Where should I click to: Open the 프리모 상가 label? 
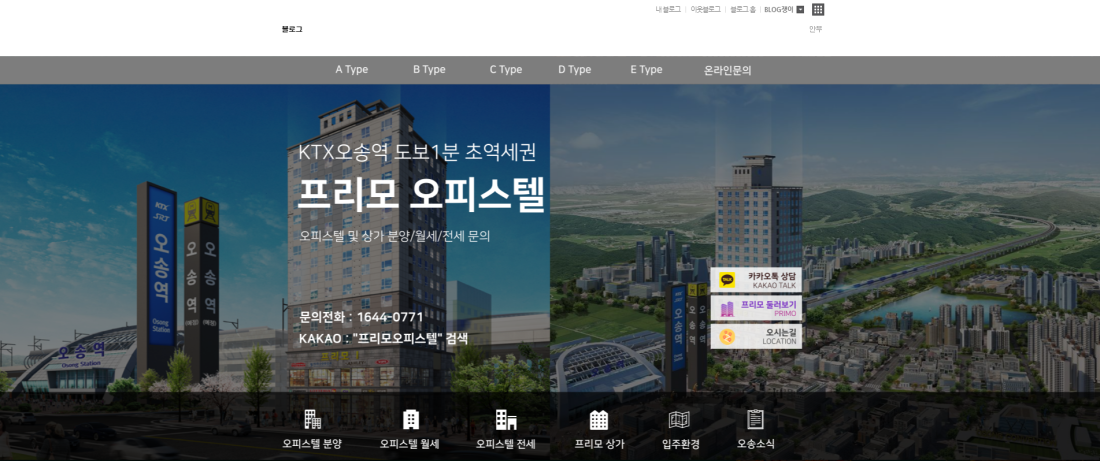[x=599, y=444]
